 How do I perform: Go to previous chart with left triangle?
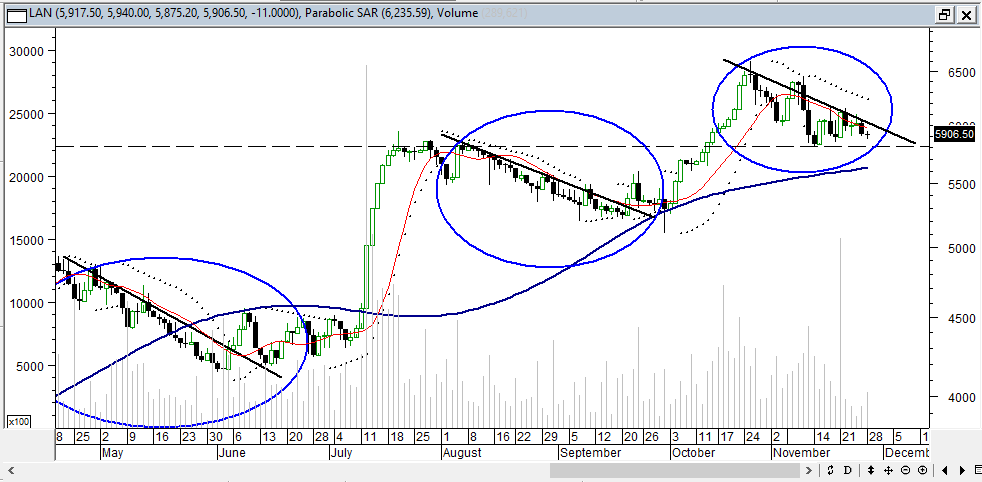point(945,469)
